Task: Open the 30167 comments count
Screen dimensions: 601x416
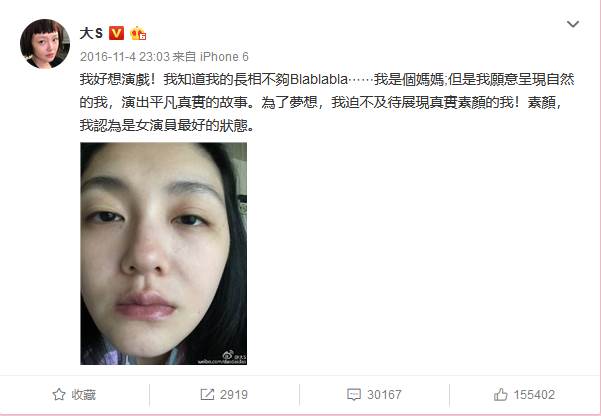Action: (384, 395)
